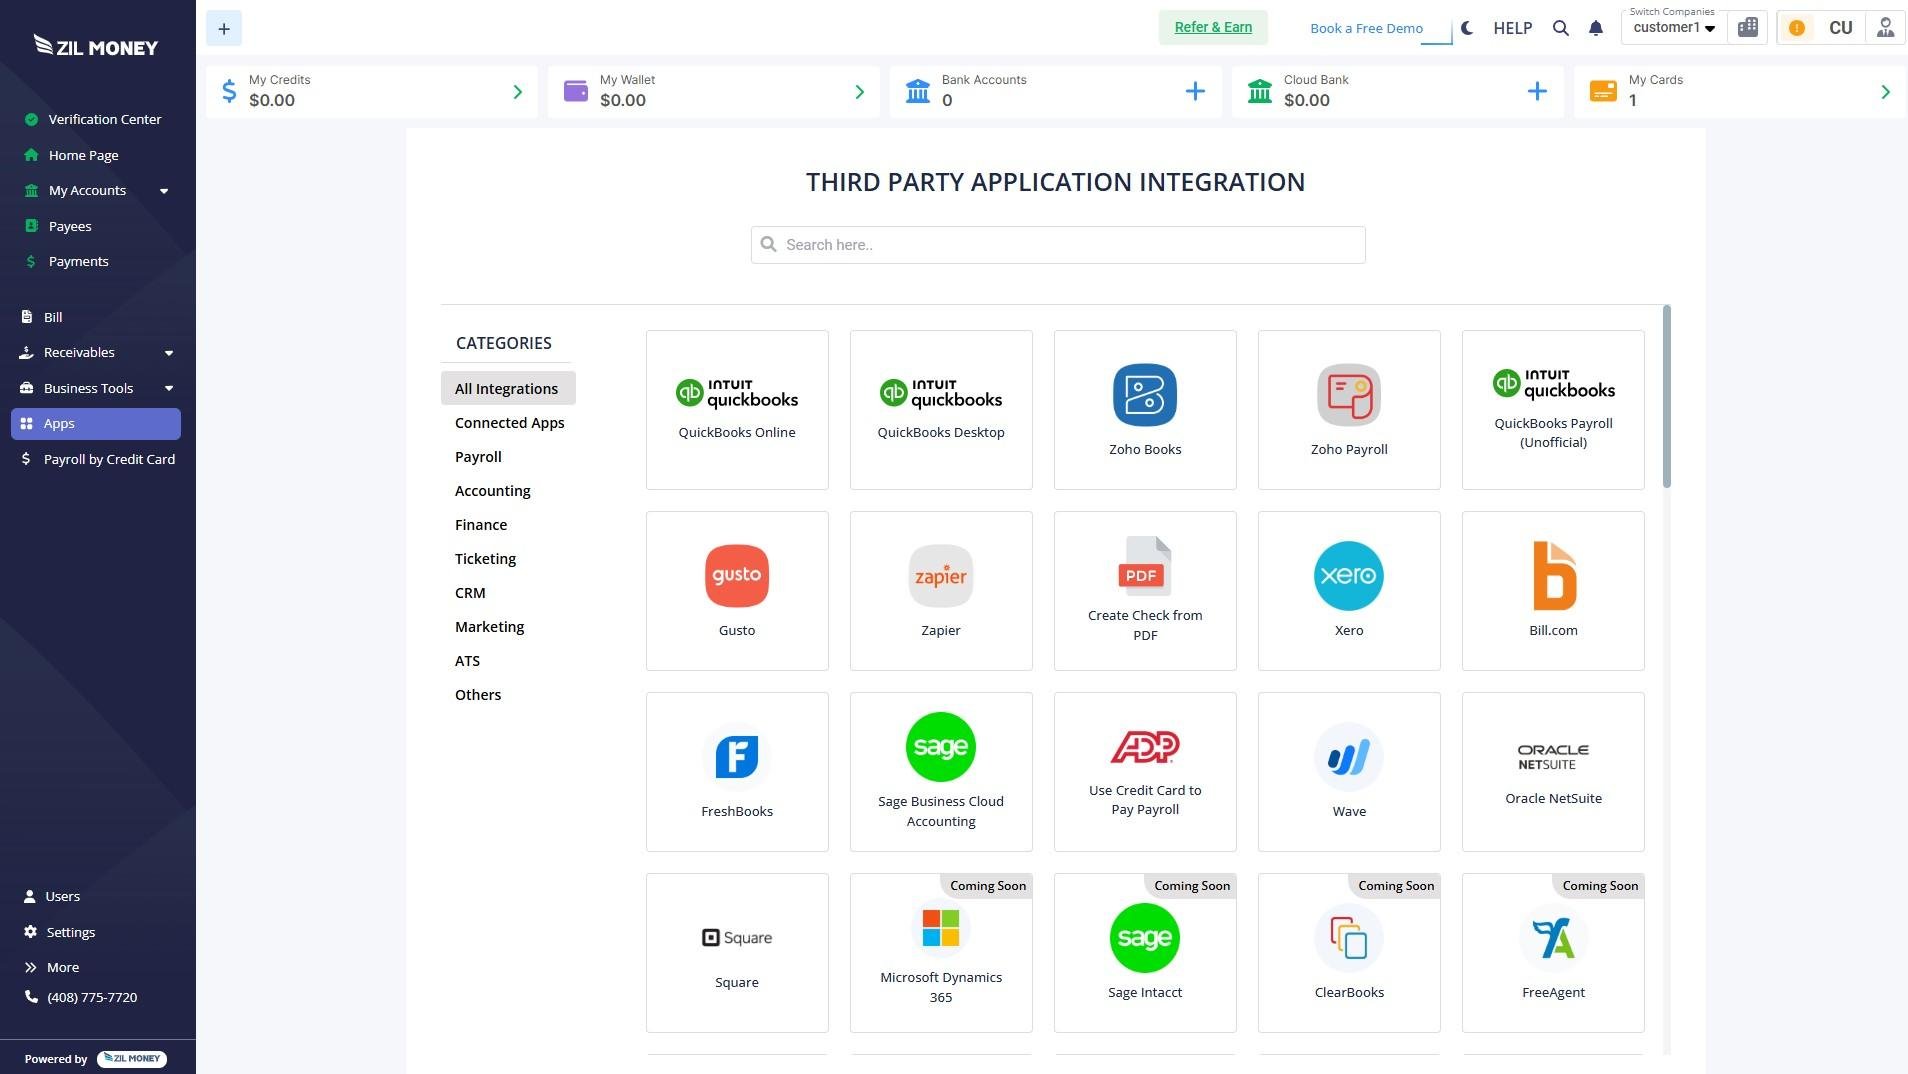Open notifications bell icon
The image size is (1908, 1074).
1596,28
